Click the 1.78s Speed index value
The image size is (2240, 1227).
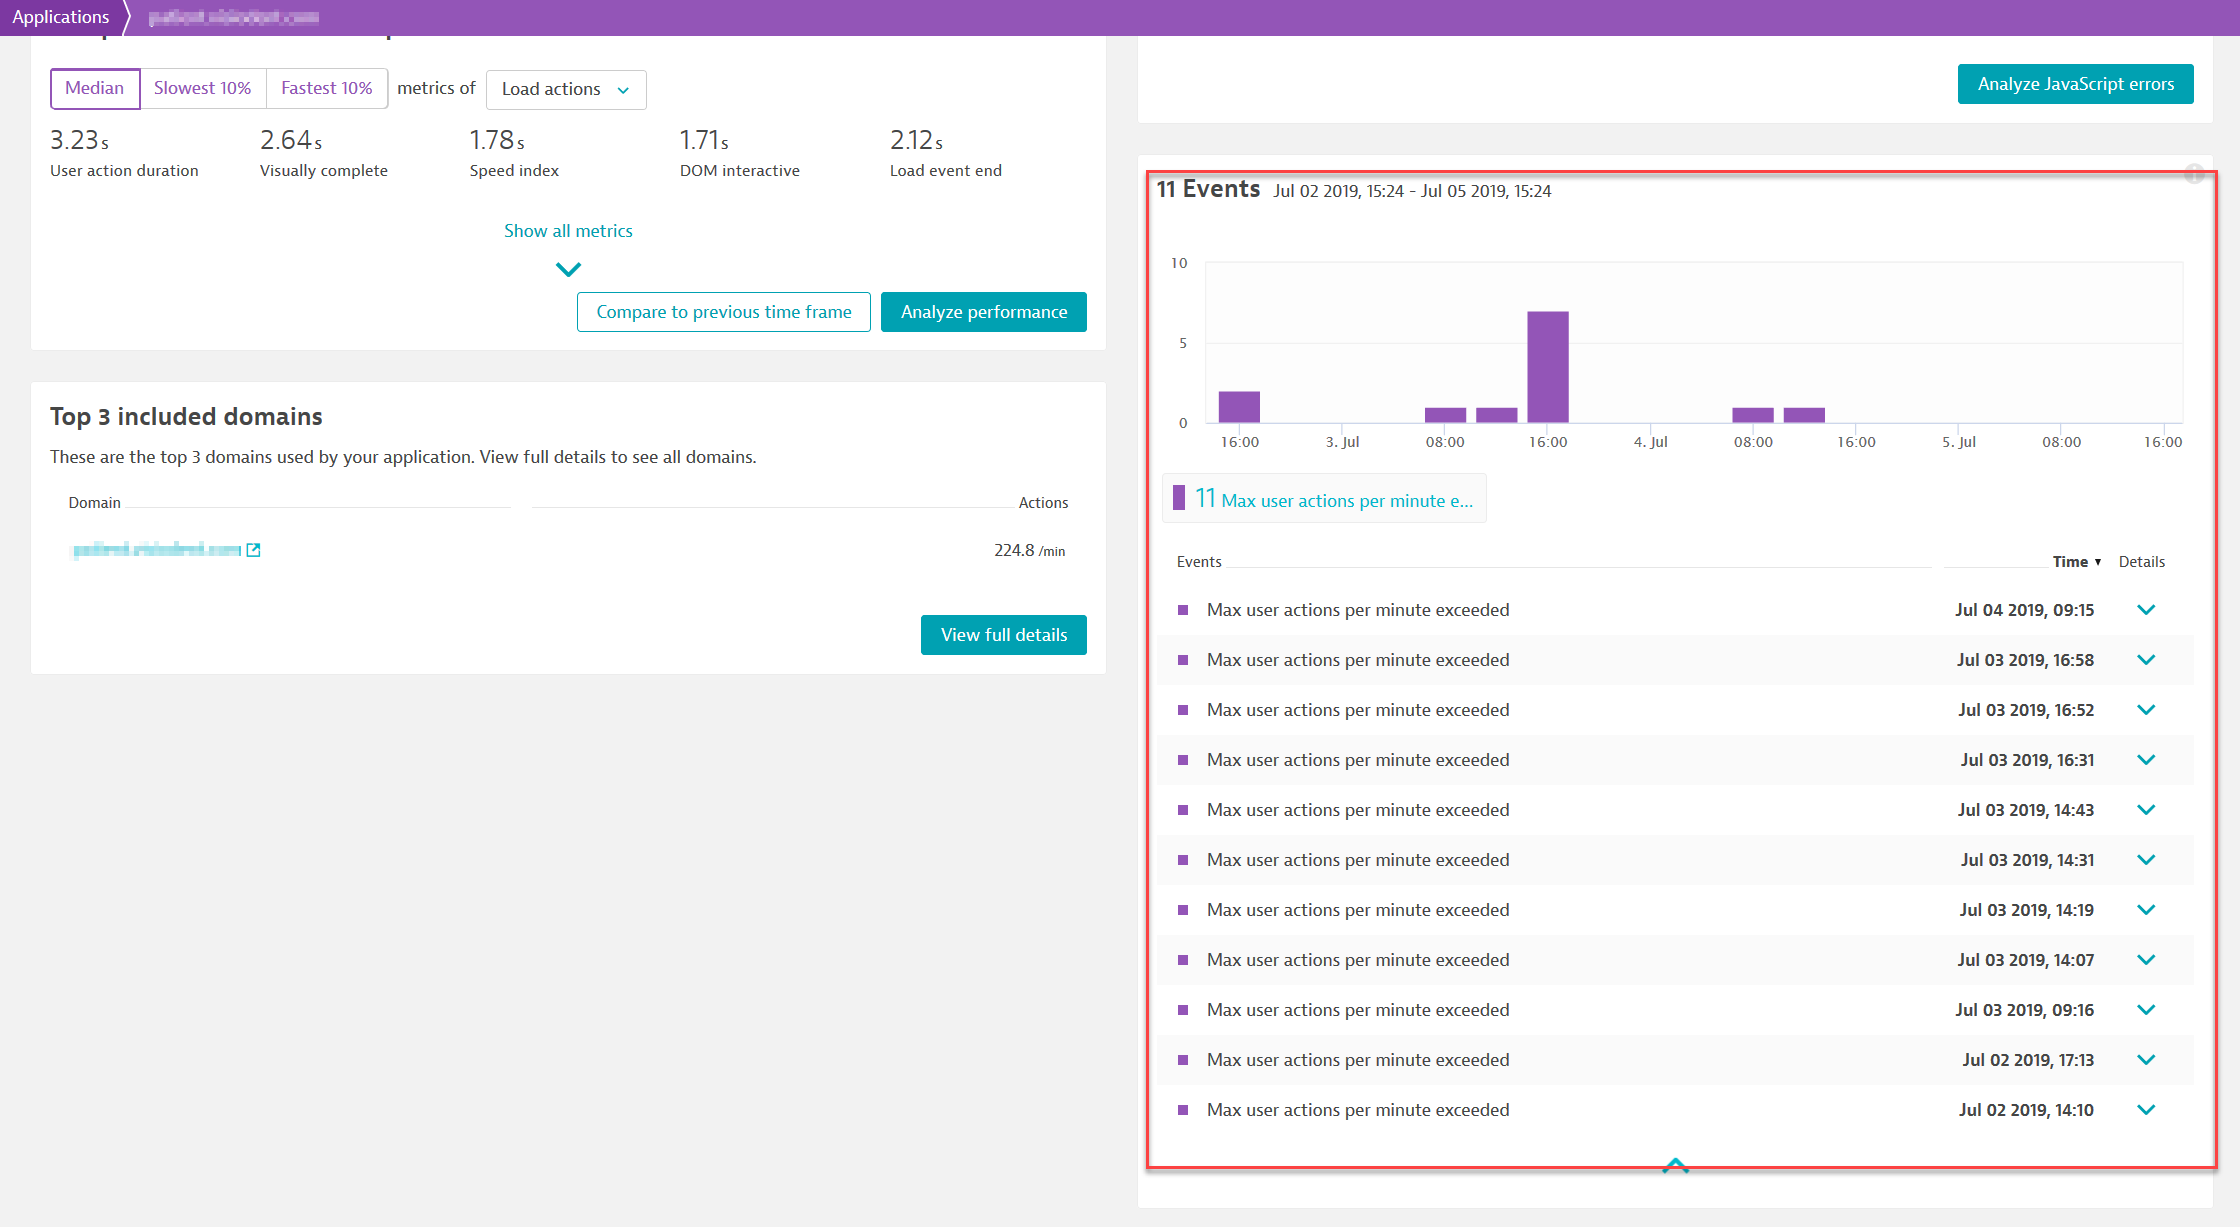[x=497, y=140]
